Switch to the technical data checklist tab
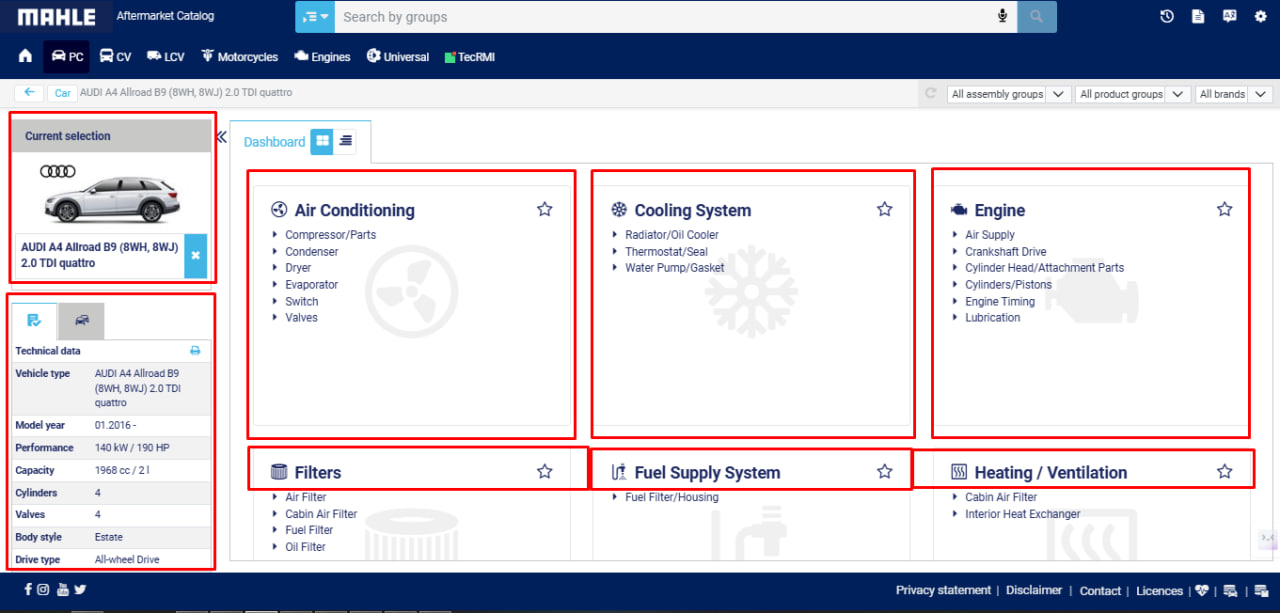Image resolution: width=1280 pixels, height=613 pixels. point(35,321)
